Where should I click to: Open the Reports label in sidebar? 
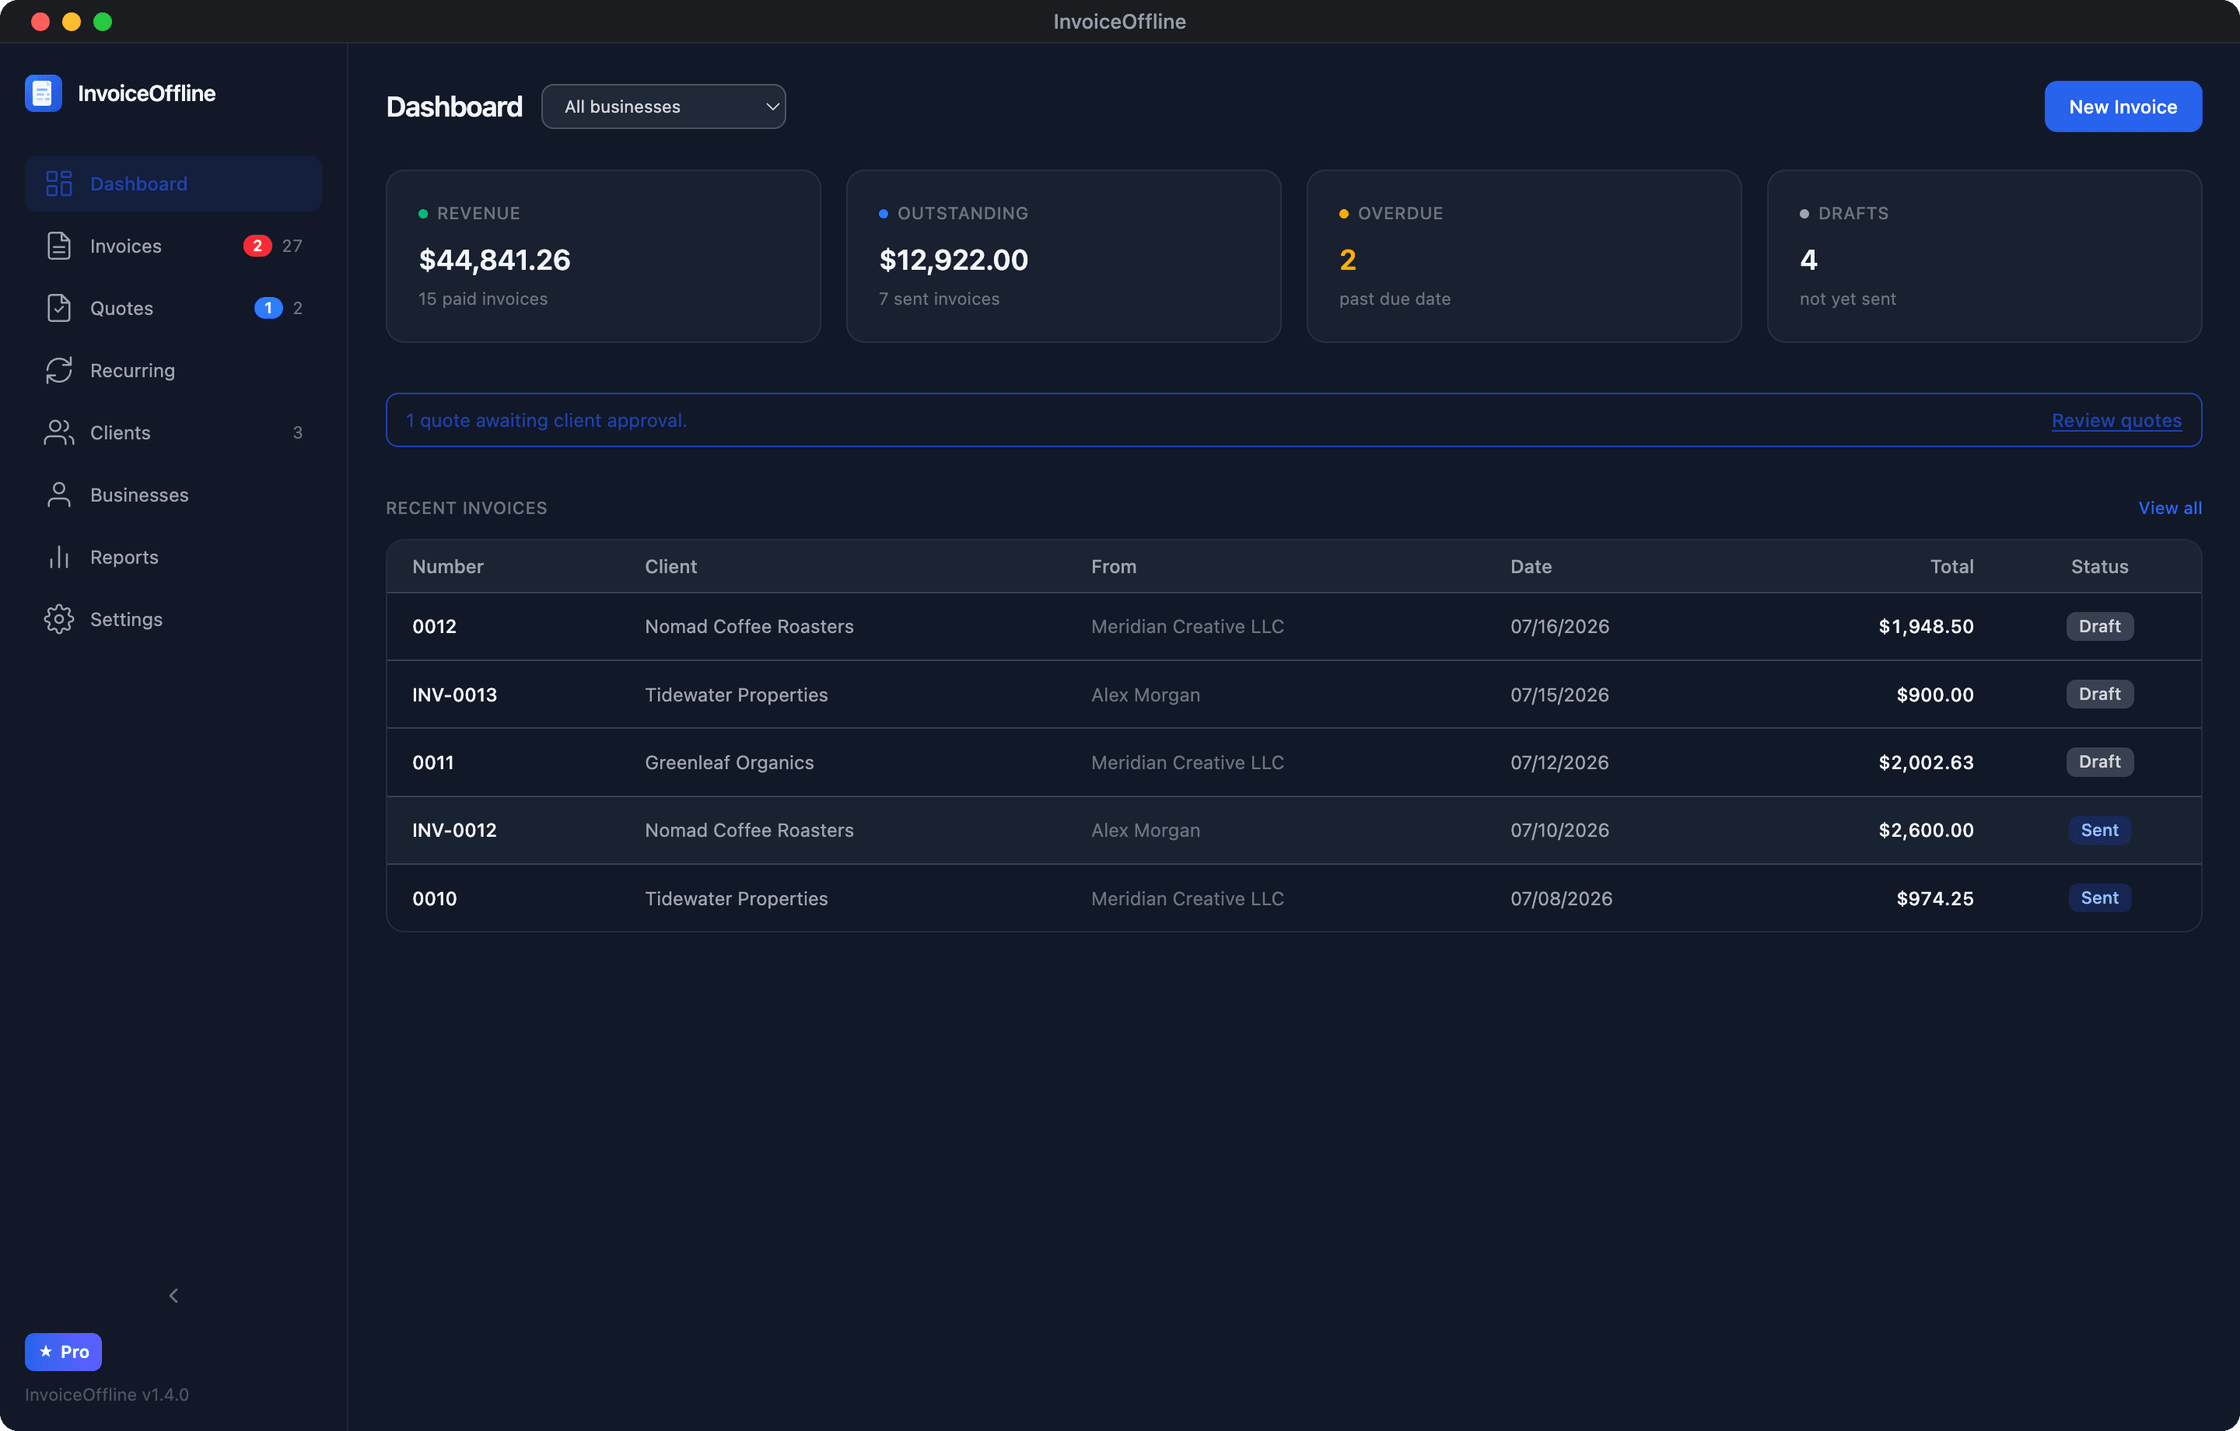(x=124, y=557)
